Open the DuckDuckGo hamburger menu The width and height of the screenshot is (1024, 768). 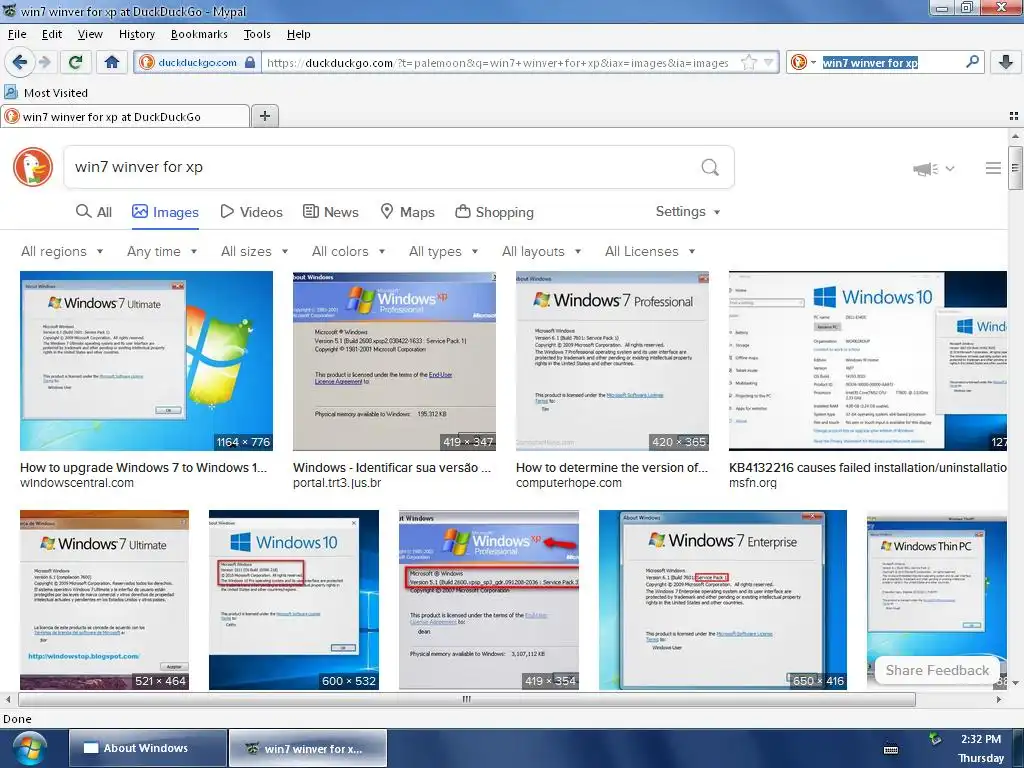pyautogui.click(x=993, y=168)
